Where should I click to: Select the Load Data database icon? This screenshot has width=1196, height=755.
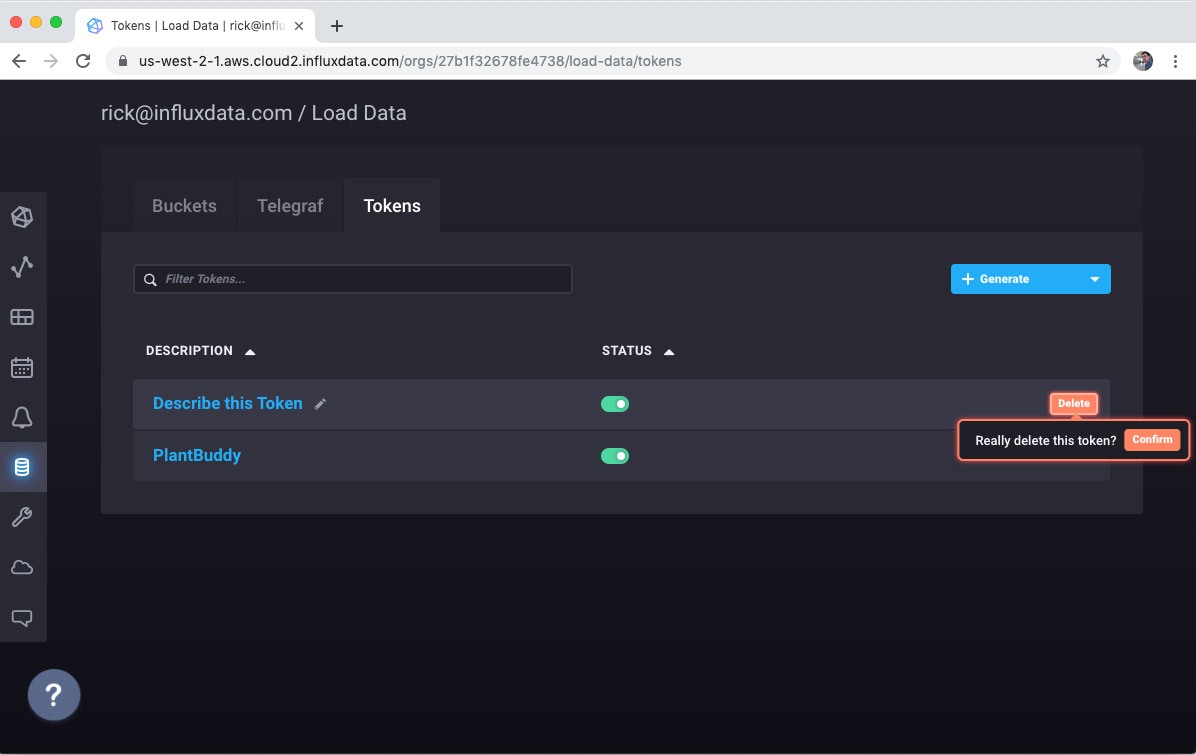pos(22,467)
